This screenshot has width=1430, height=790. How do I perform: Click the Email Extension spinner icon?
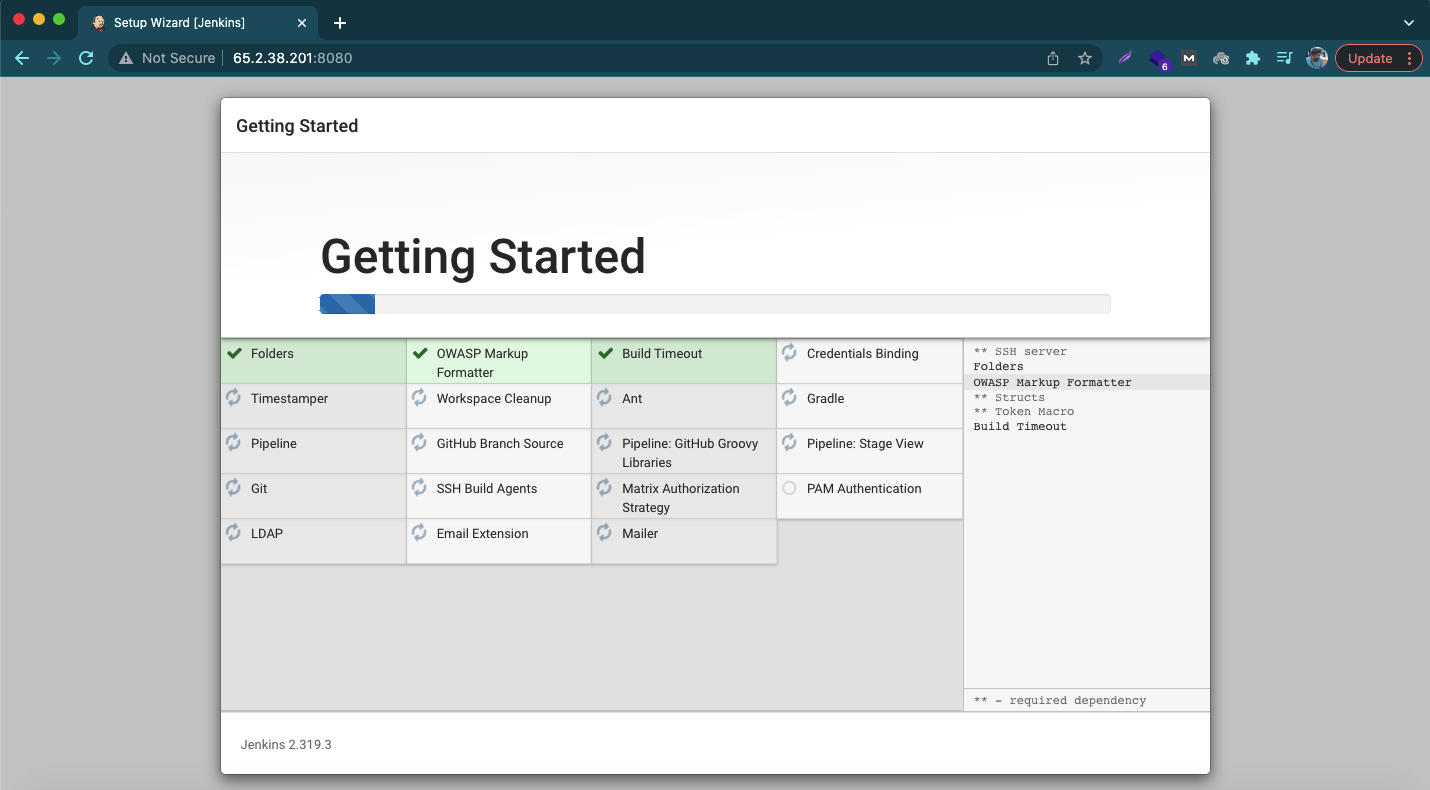click(x=419, y=533)
